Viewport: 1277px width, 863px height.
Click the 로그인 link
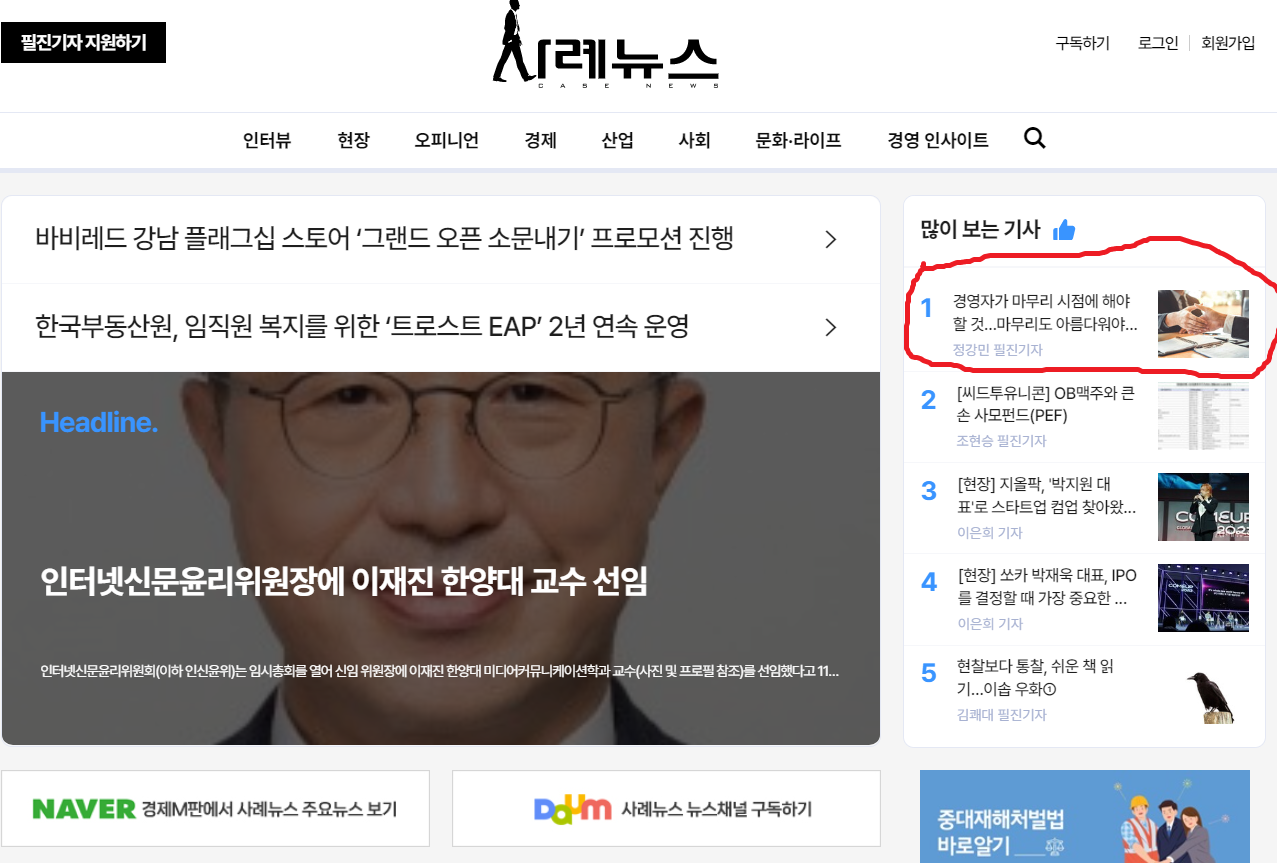click(x=1157, y=43)
